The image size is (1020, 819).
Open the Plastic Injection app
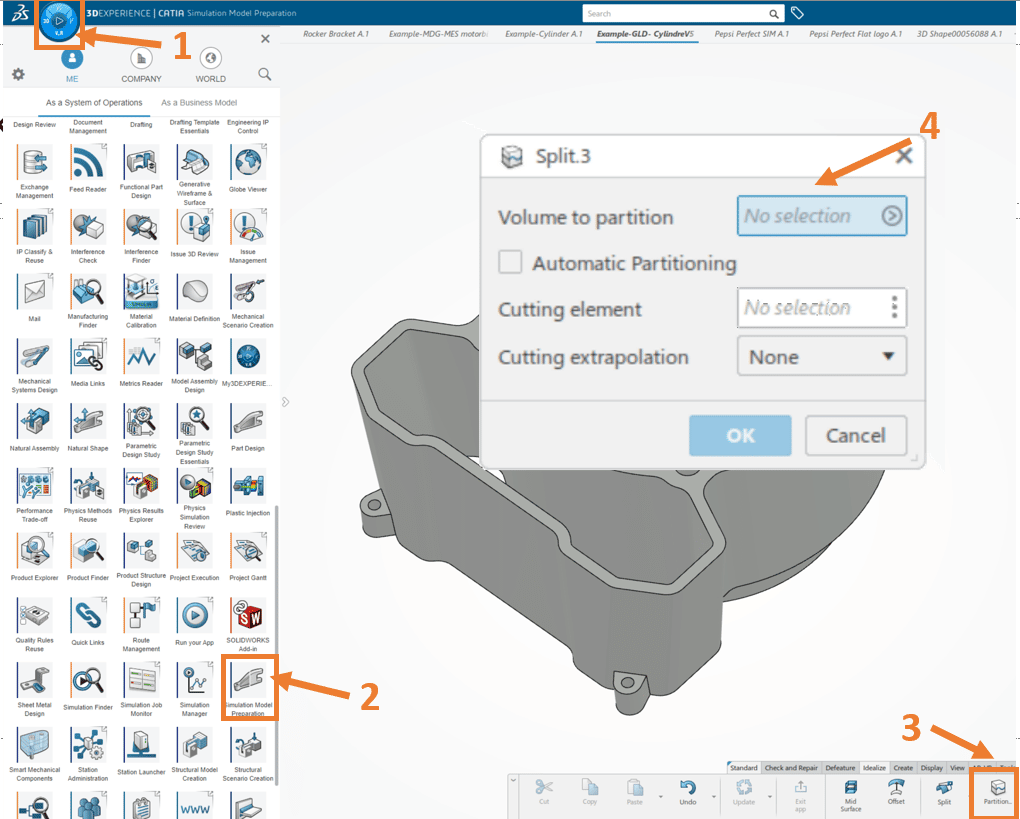point(248,492)
